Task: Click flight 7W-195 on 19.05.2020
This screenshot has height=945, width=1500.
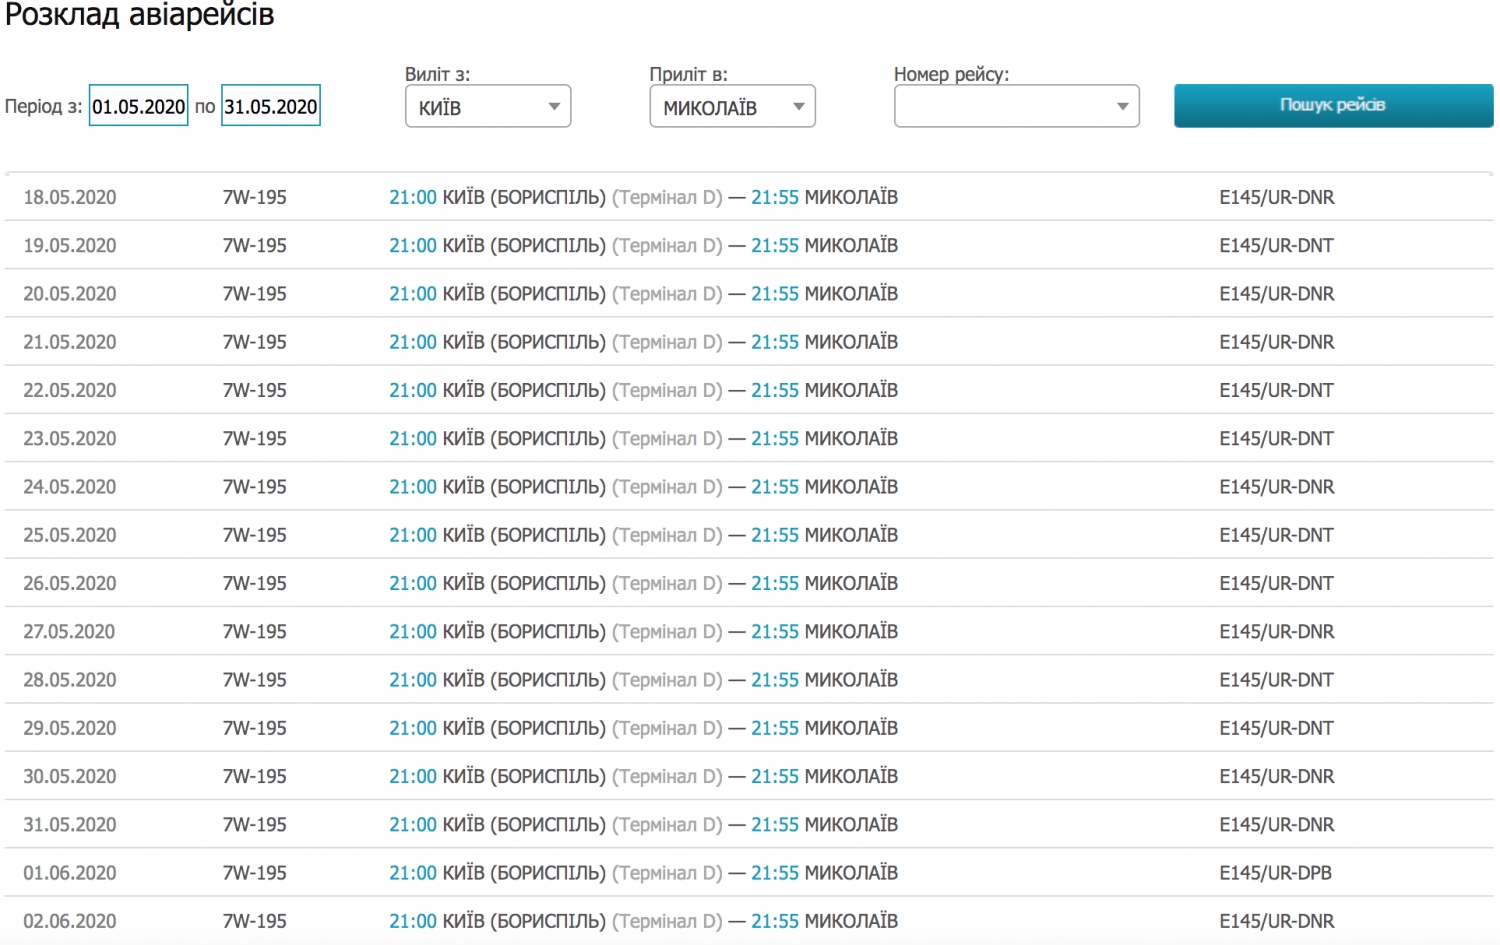Action: 254,246
